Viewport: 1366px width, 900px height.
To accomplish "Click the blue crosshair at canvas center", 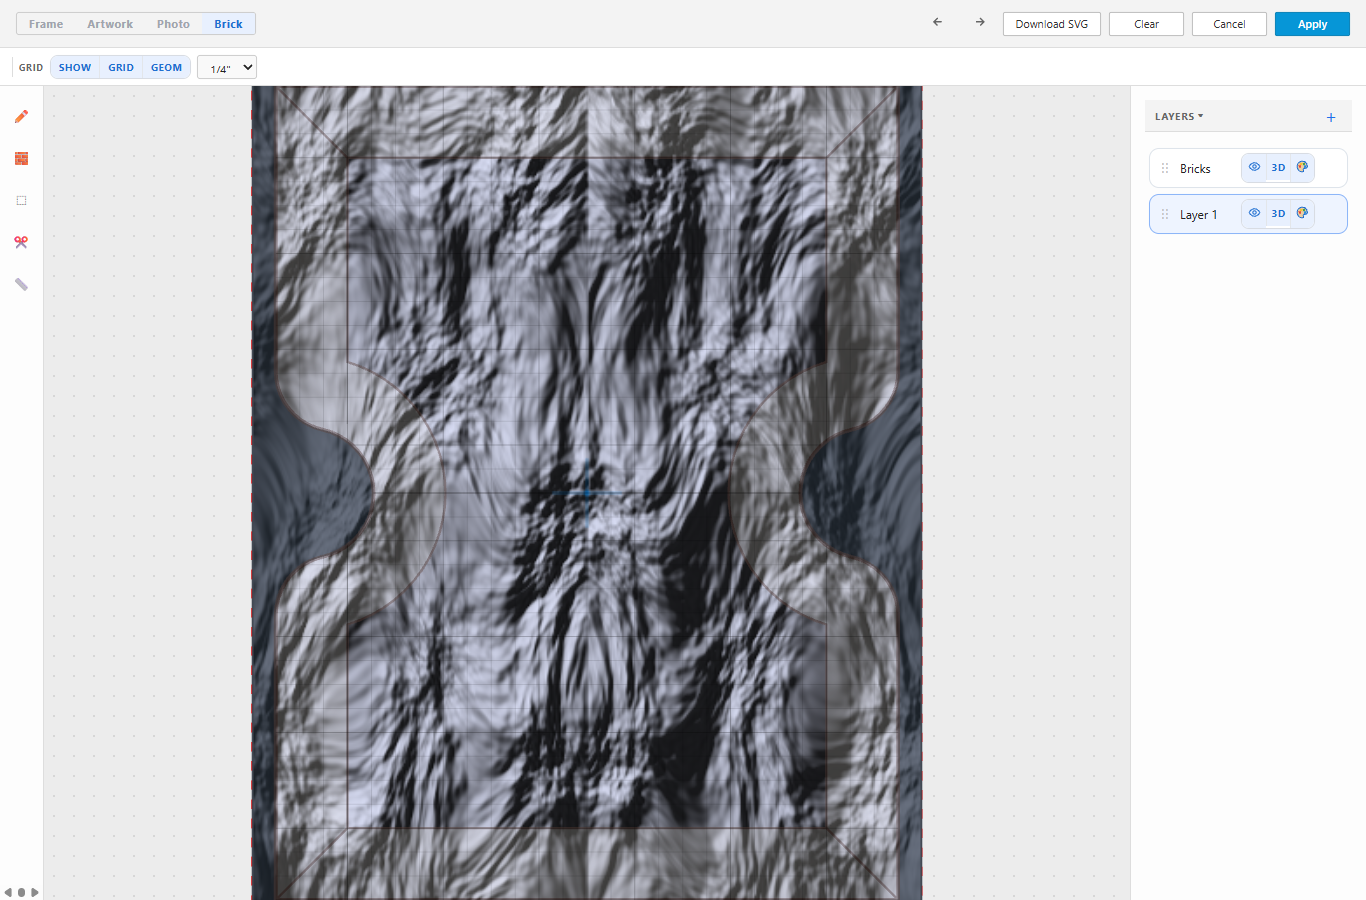I will [x=587, y=491].
